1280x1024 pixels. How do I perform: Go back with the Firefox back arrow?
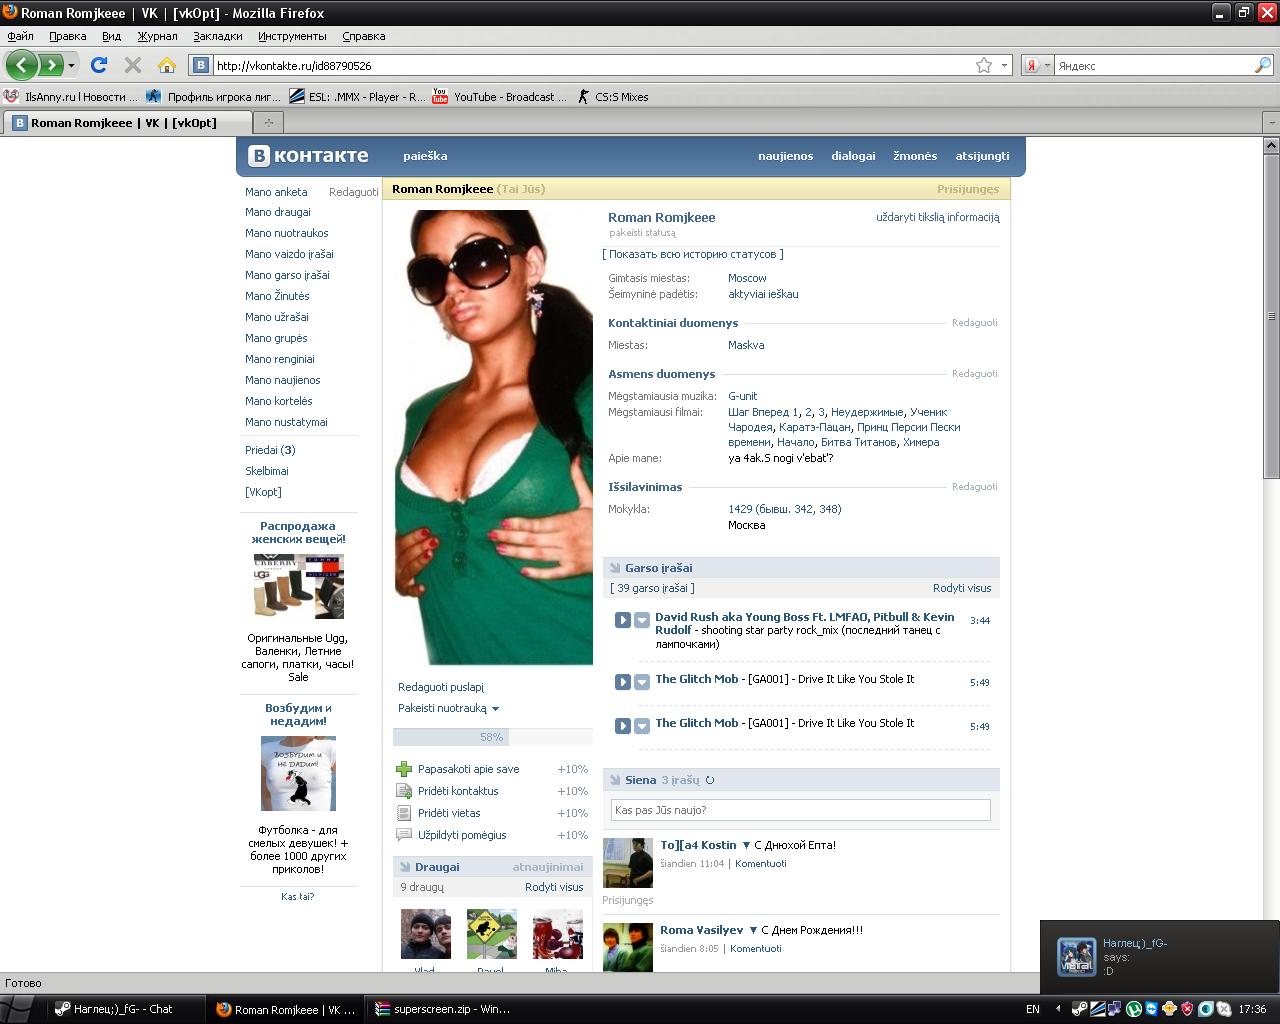22,65
